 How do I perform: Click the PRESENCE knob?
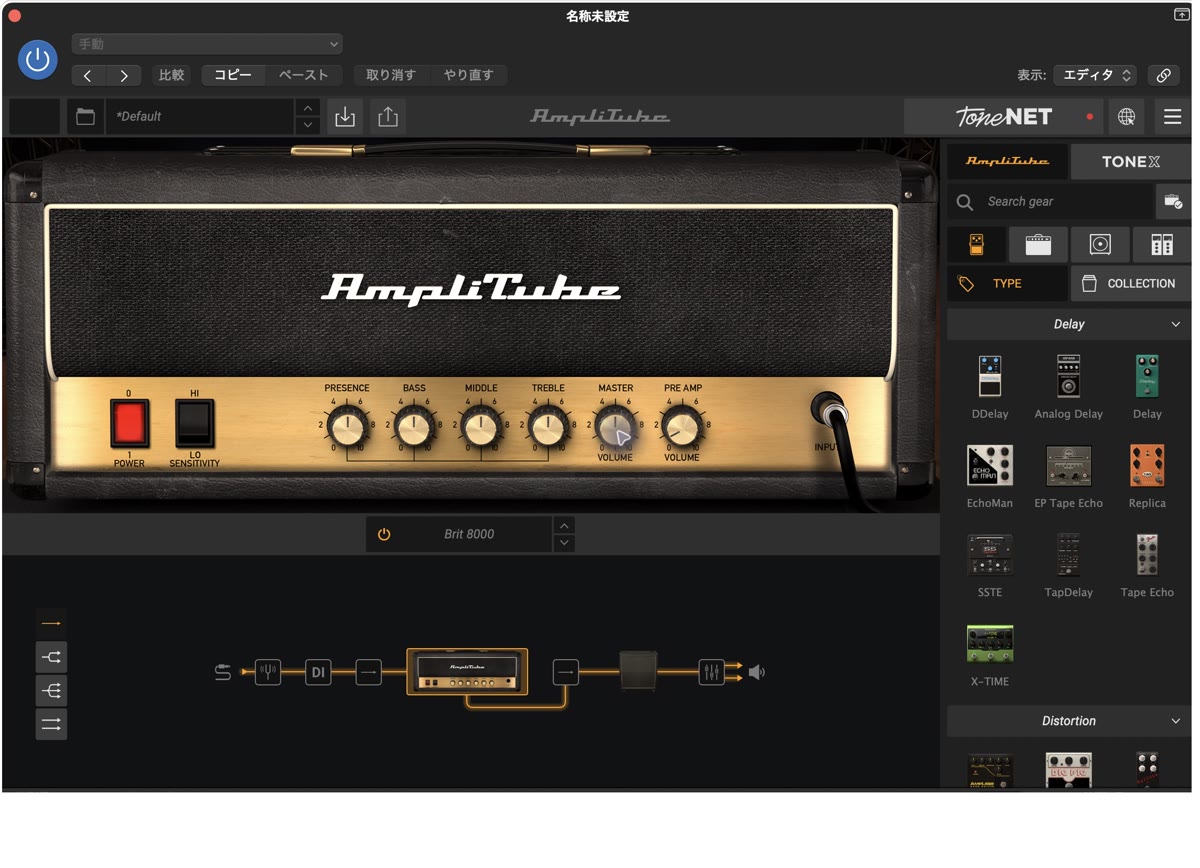(347, 428)
